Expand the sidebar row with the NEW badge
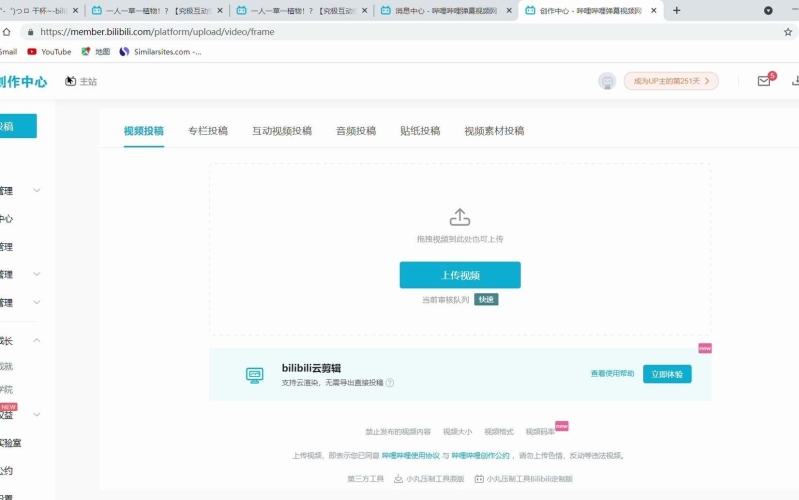This screenshot has width=799, height=500. click(x=37, y=414)
